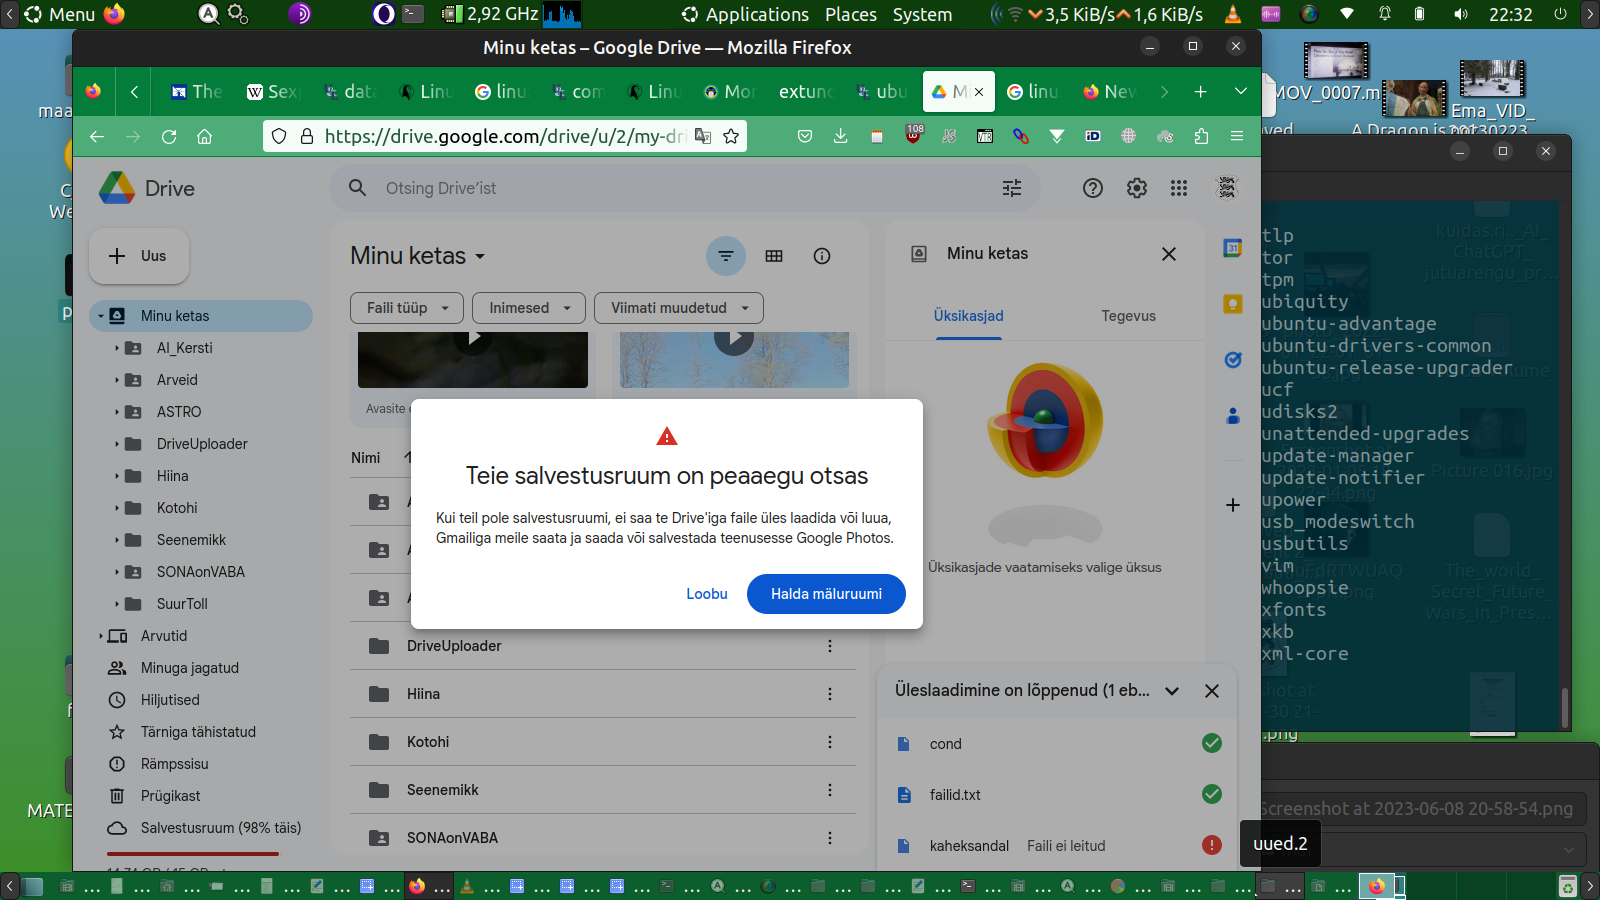This screenshot has width=1600, height=900.
Task: Open more actions for Hiina row
Action: tap(830, 694)
